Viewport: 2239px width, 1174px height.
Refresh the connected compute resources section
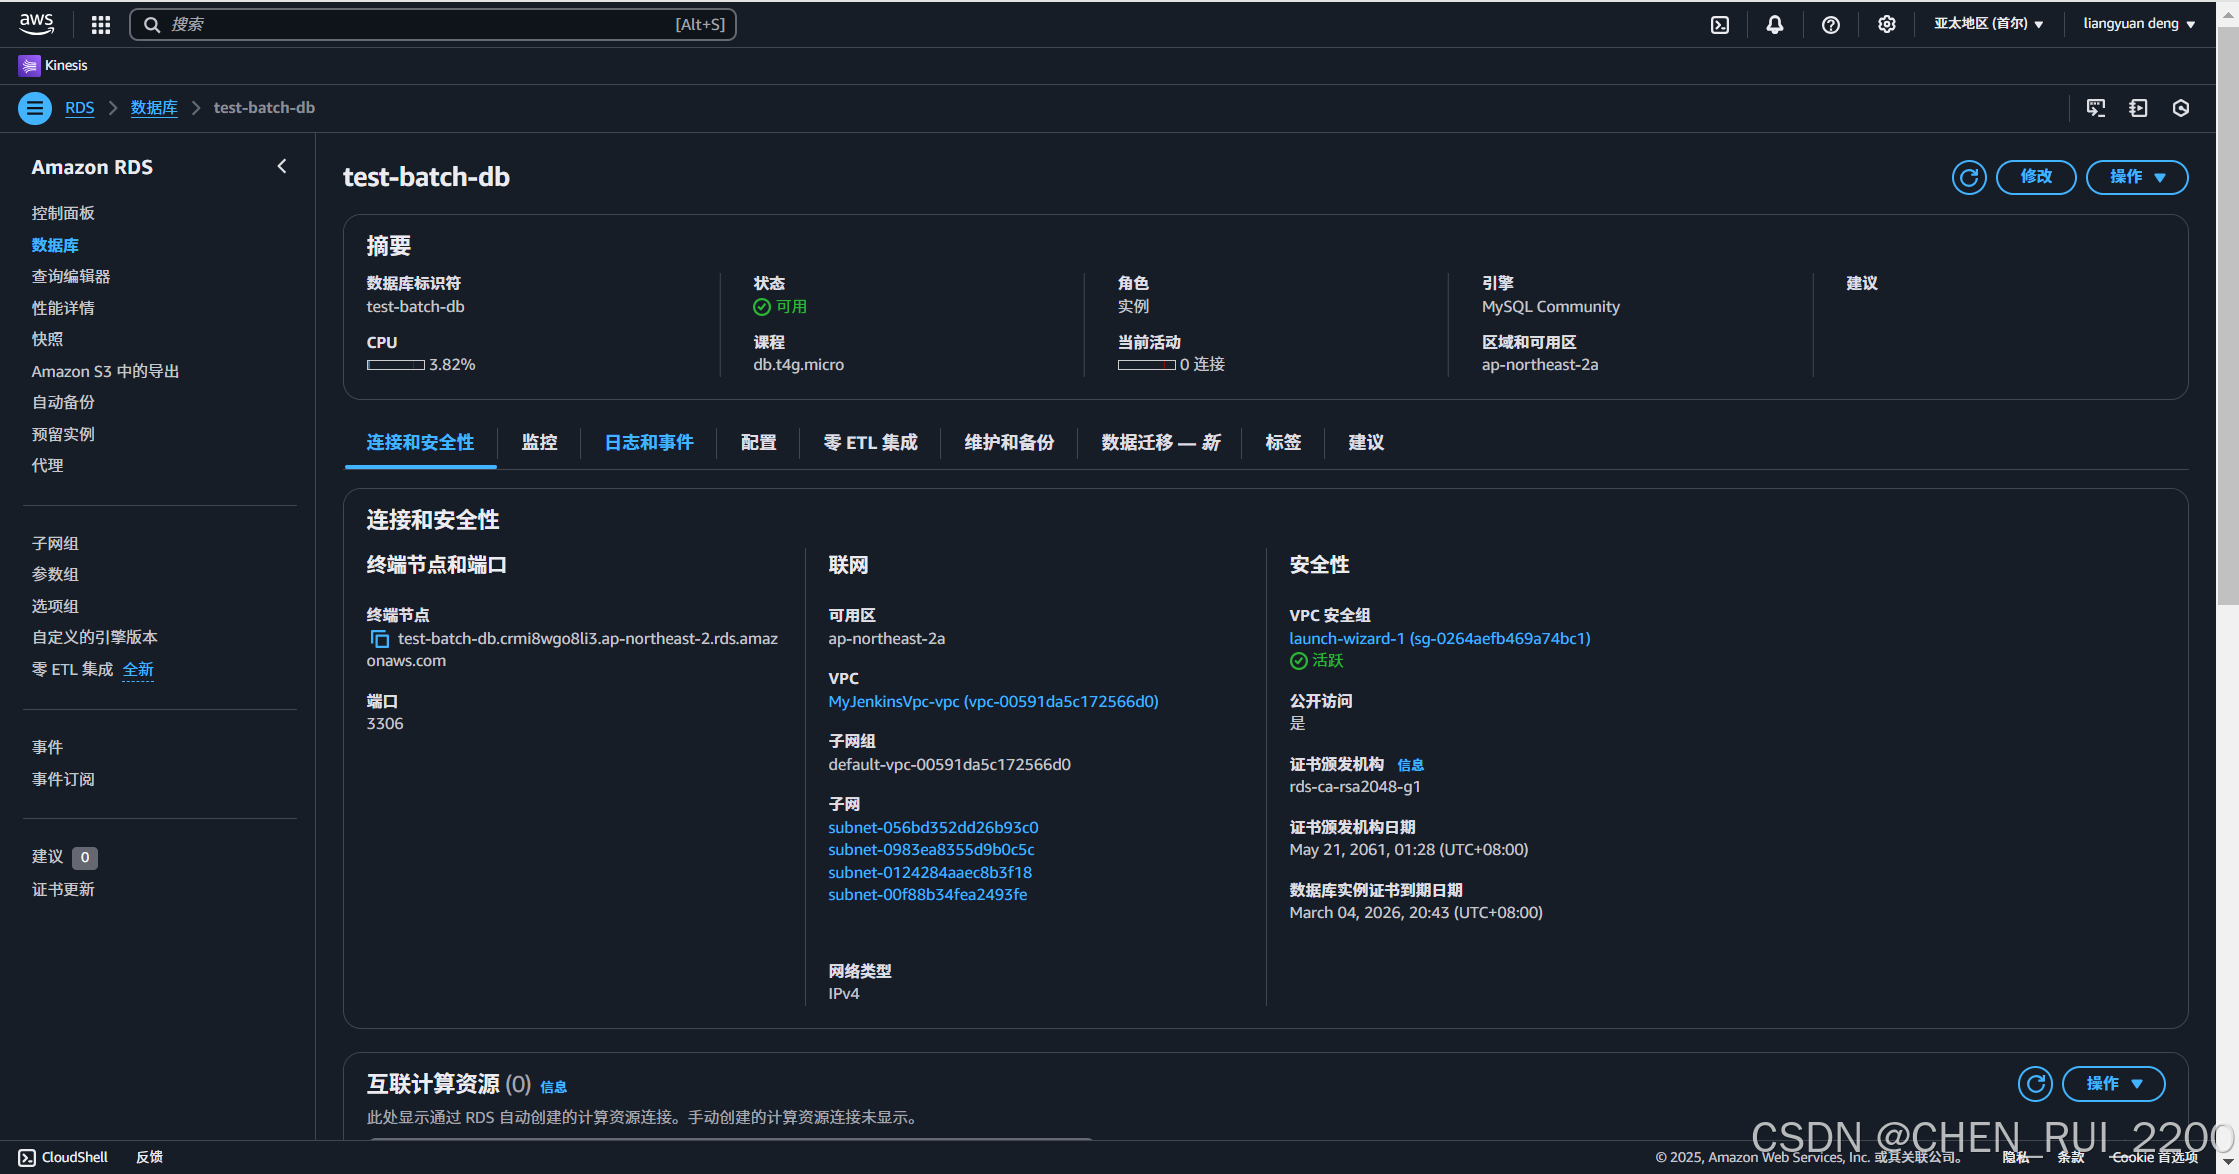click(x=2034, y=1084)
